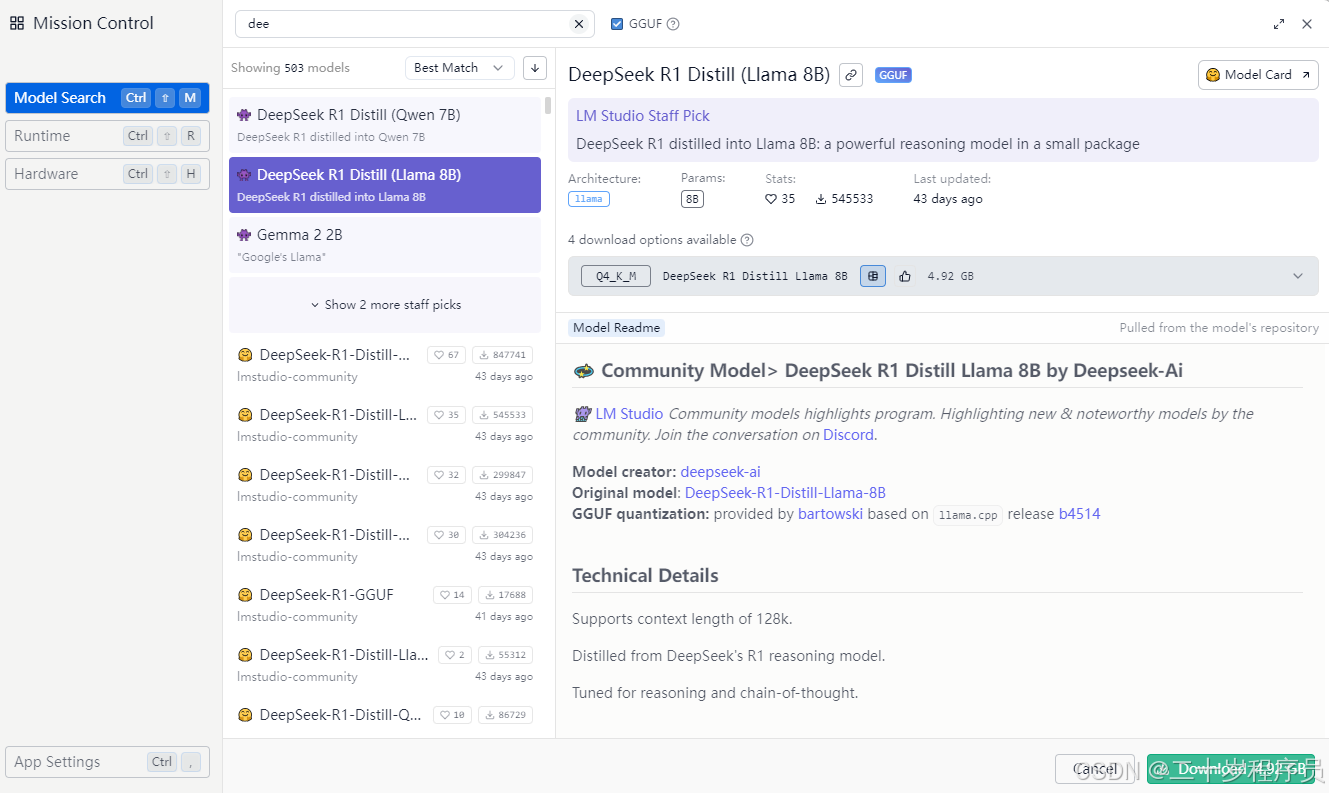Follow the Discord link in readme
The height and width of the screenshot is (793, 1329).
(849, 435)
